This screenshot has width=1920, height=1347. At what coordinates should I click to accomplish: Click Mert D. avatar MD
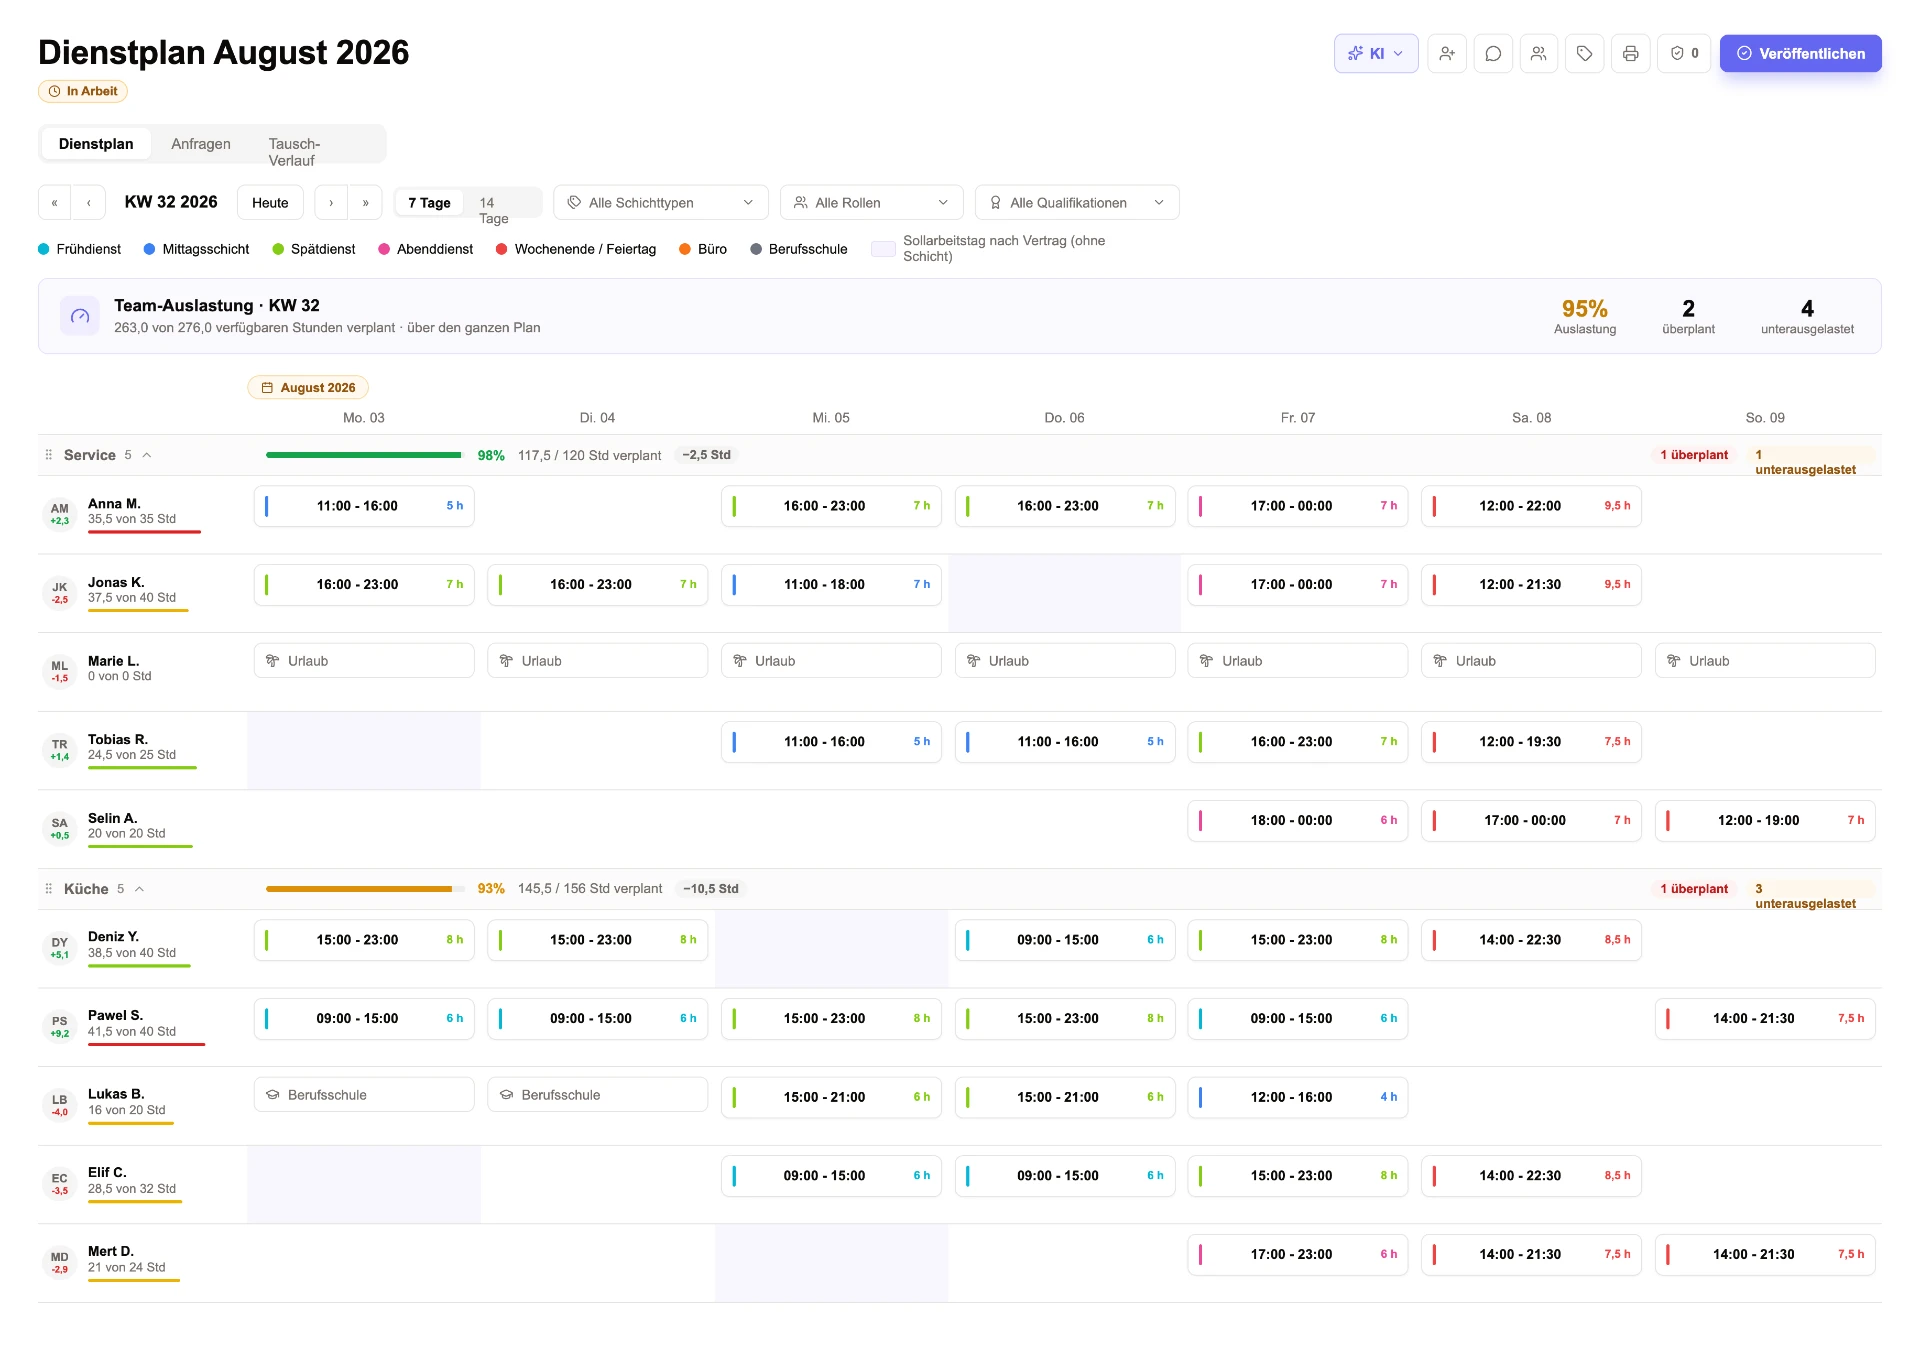tap(60, 1263)
